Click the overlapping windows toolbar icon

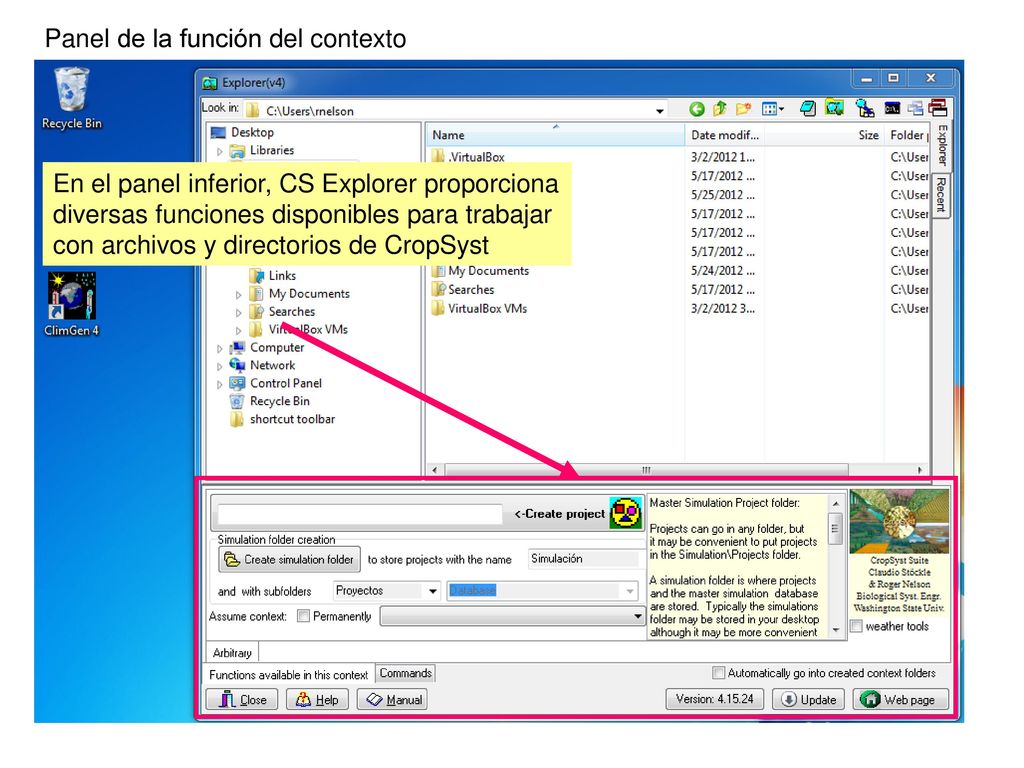[x=915, y=108]
